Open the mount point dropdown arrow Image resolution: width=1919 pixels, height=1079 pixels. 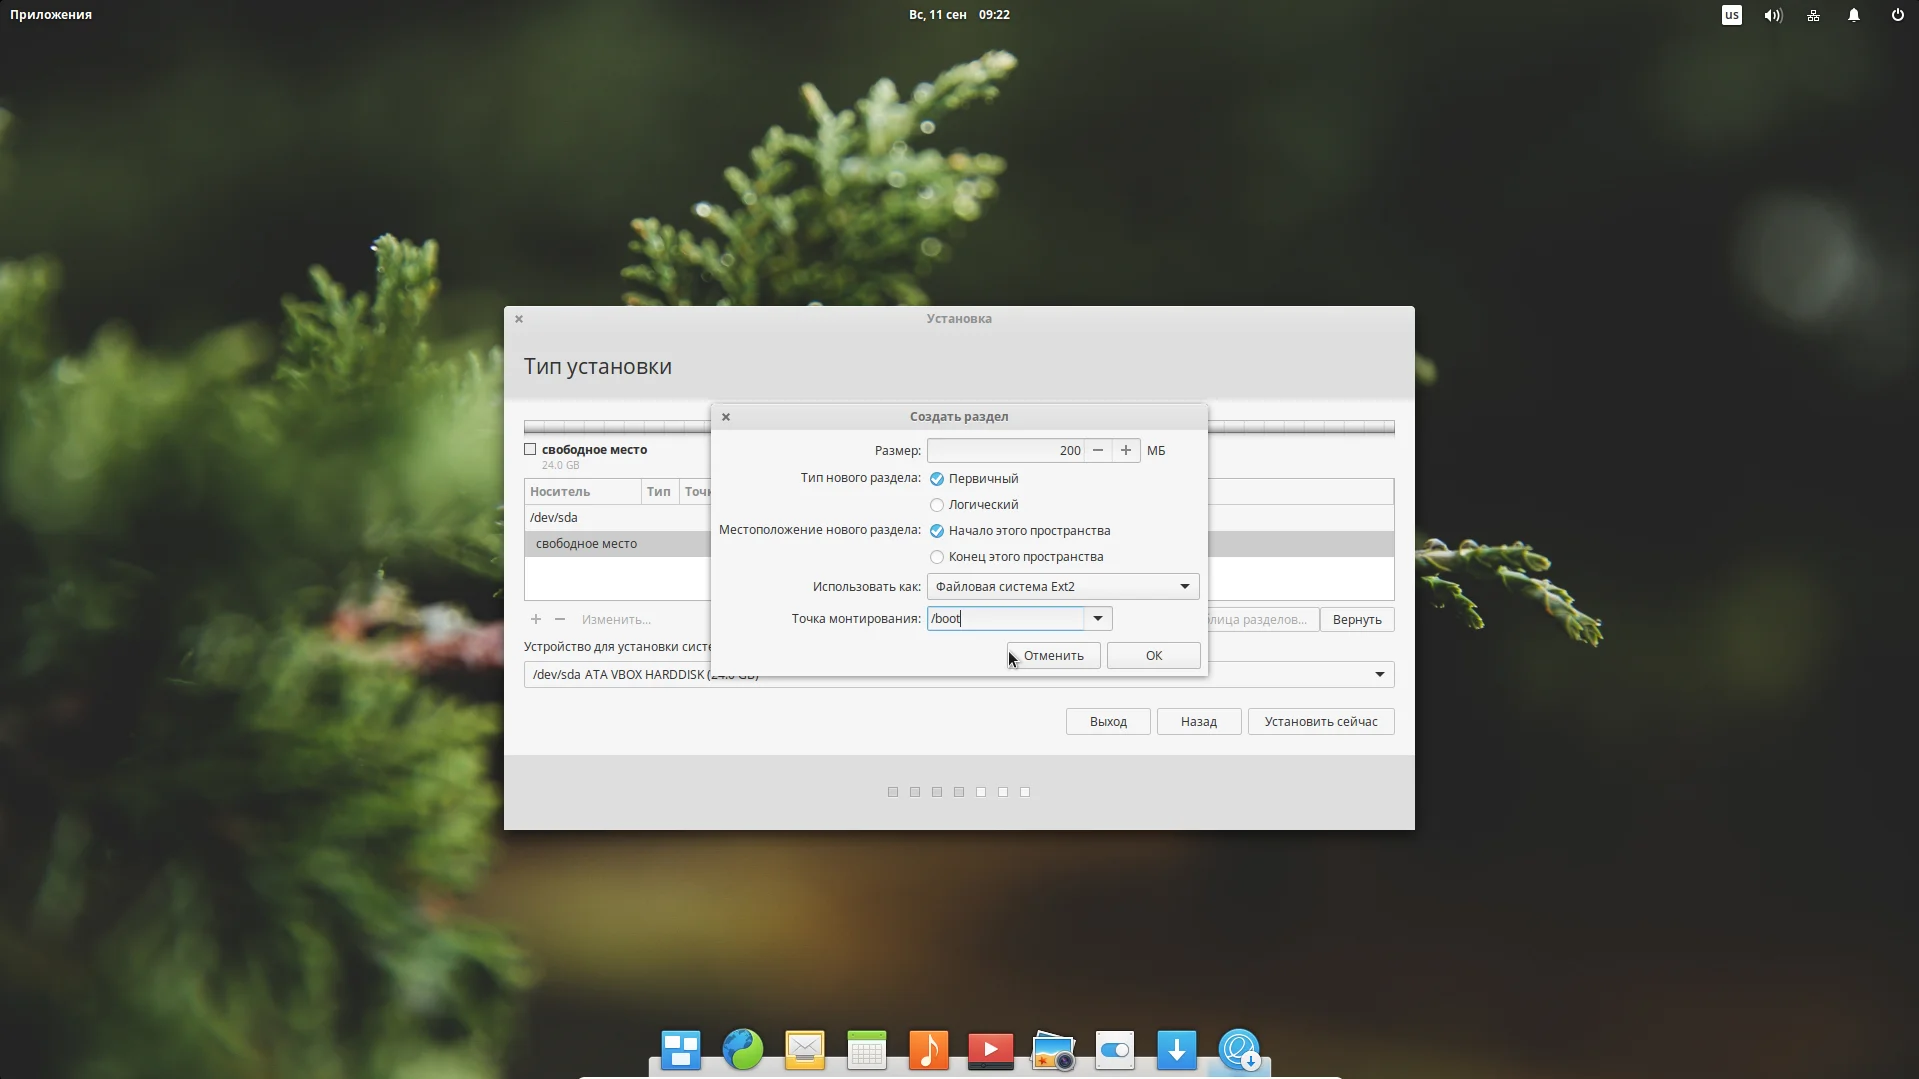tap(1098, 619)
